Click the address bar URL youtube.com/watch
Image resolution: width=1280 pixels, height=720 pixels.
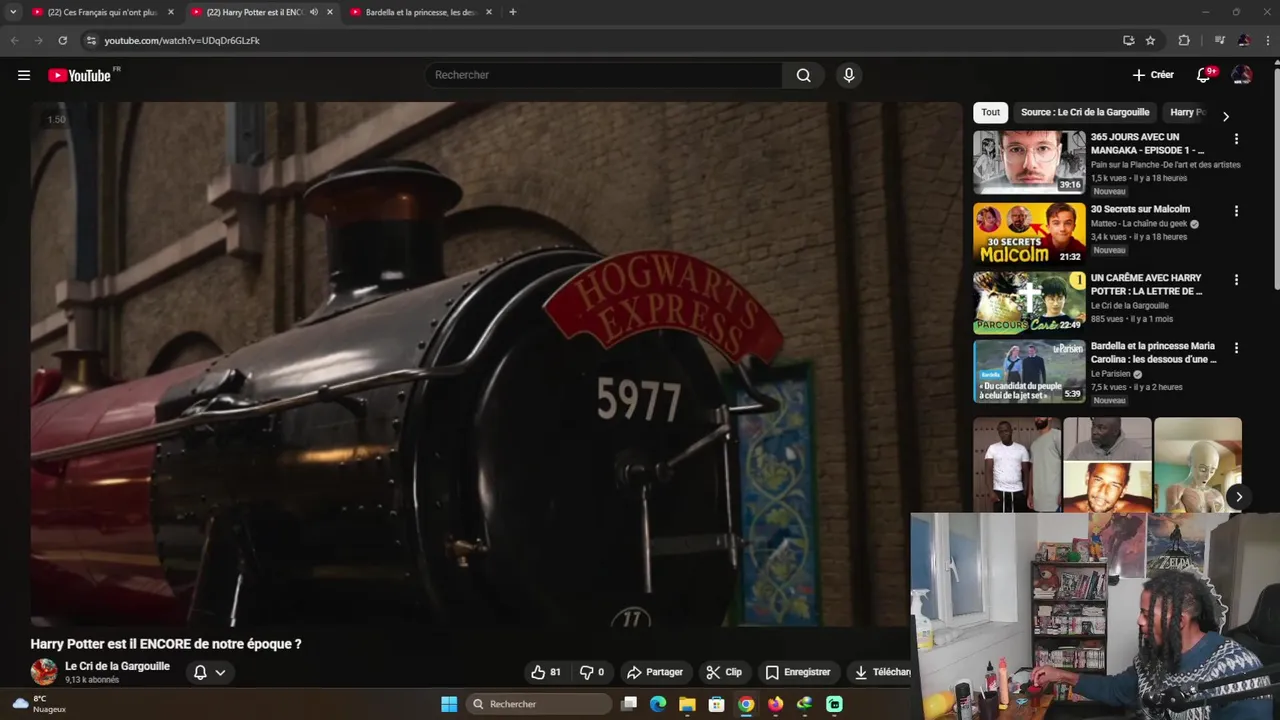tap(182, 41)
